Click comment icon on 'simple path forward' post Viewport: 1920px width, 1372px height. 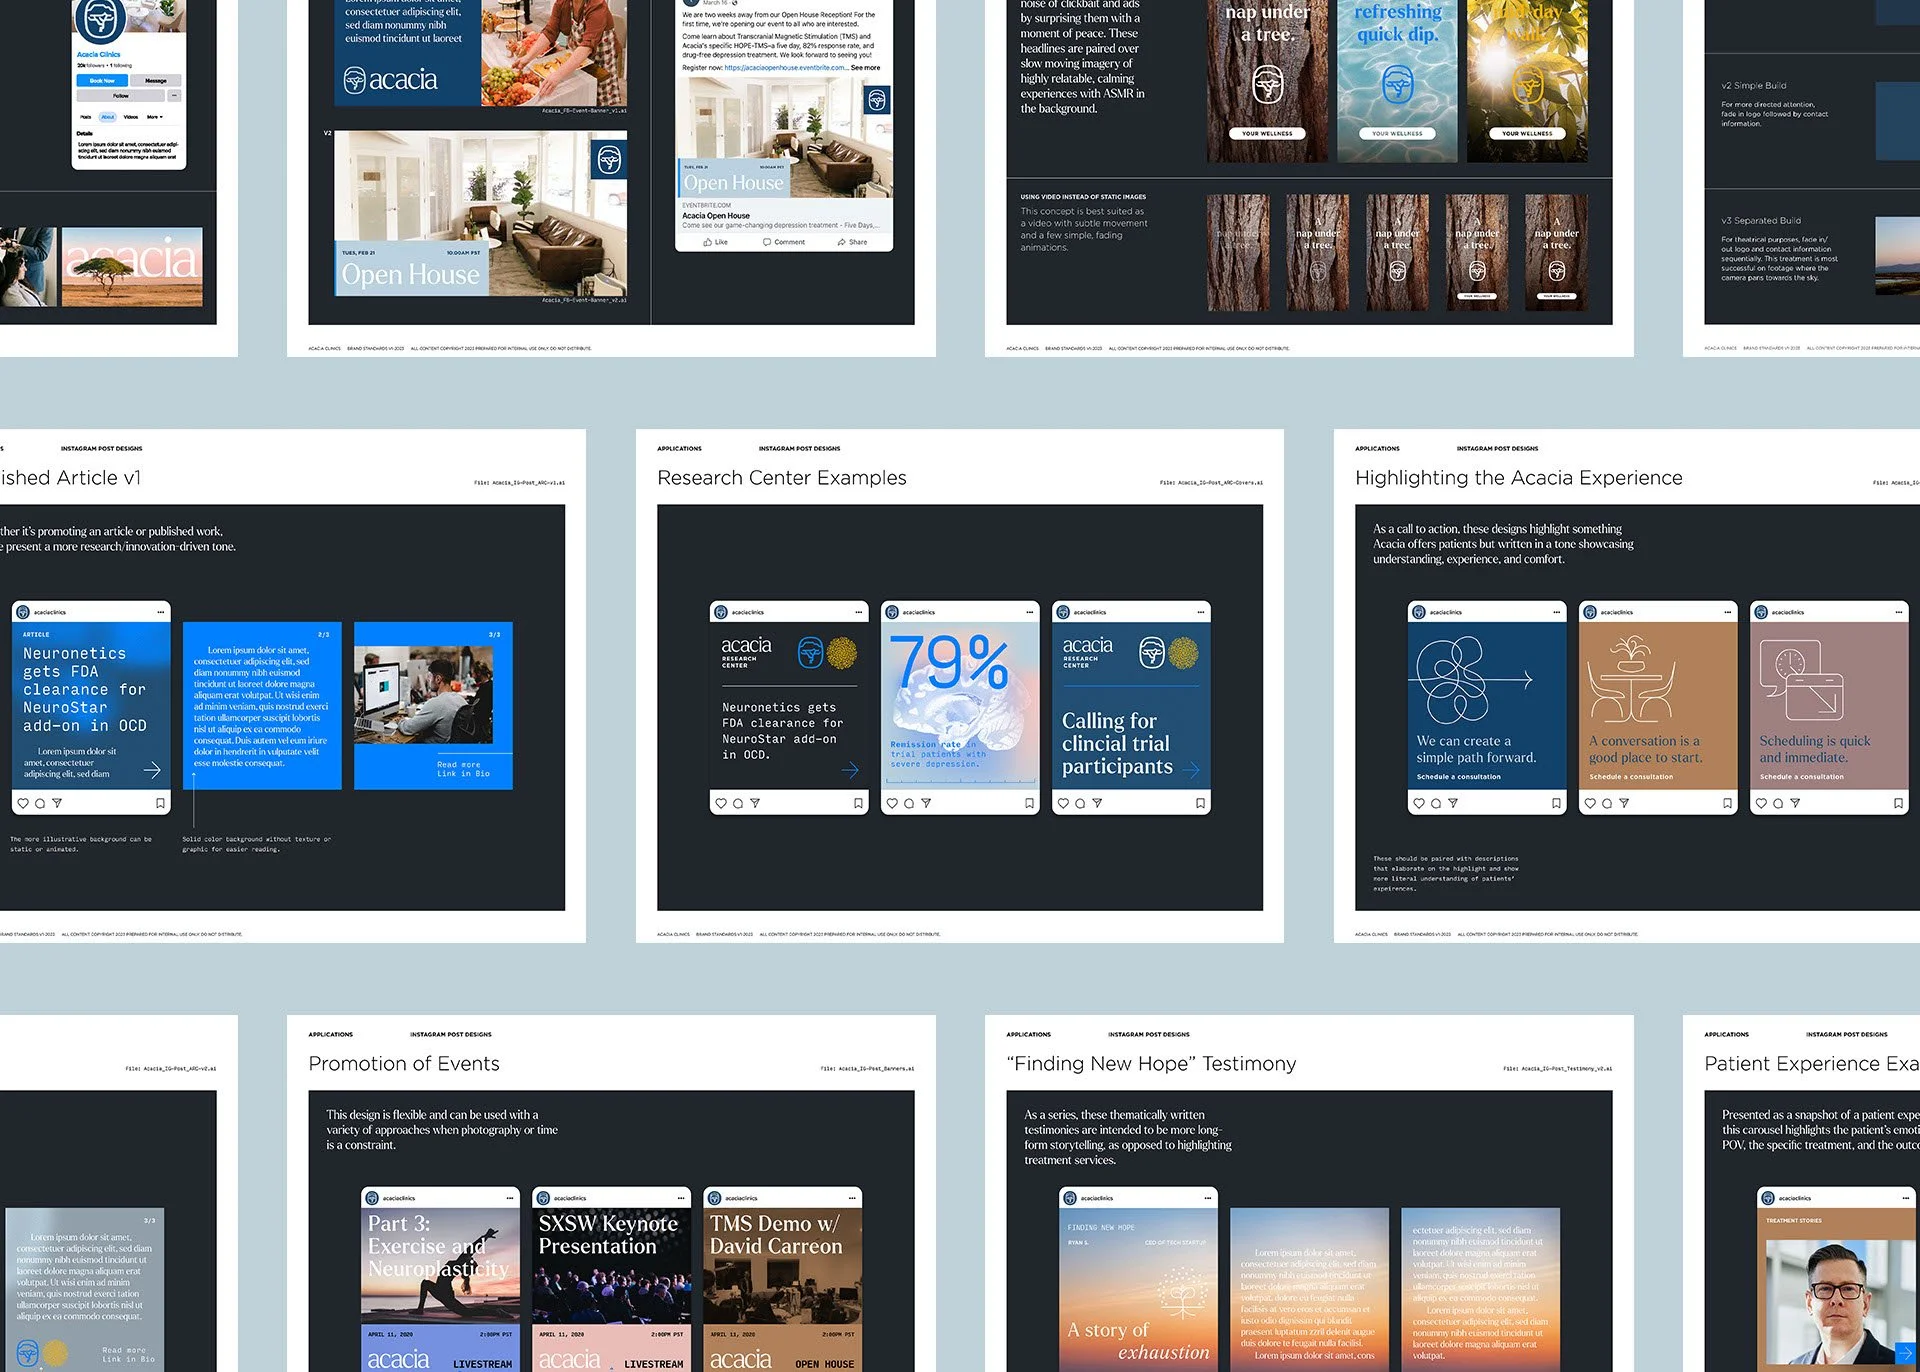[x=1436, y=803]
